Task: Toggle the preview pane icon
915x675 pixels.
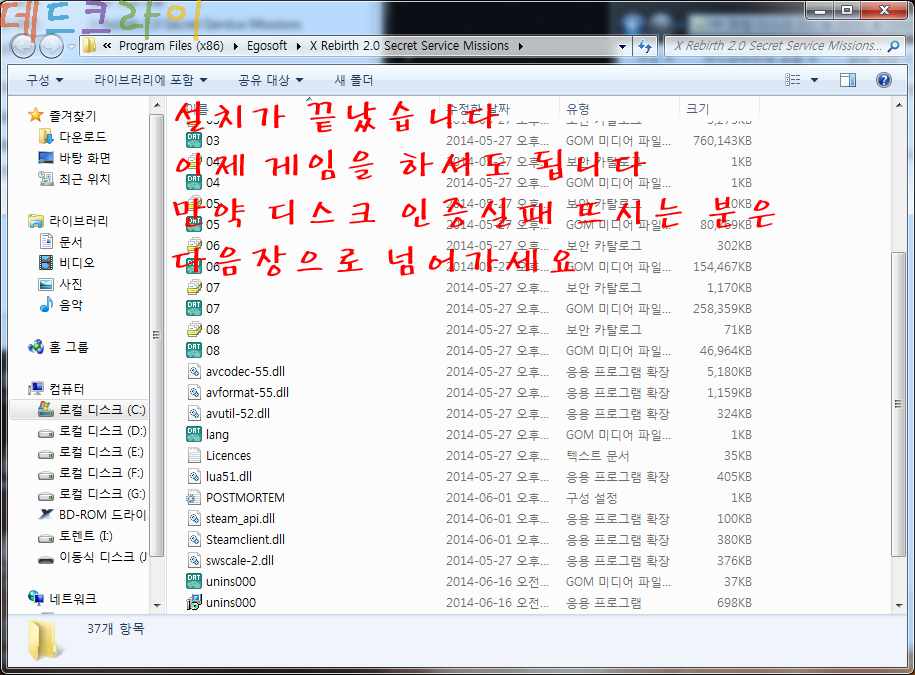Action: tap(847, 80)
